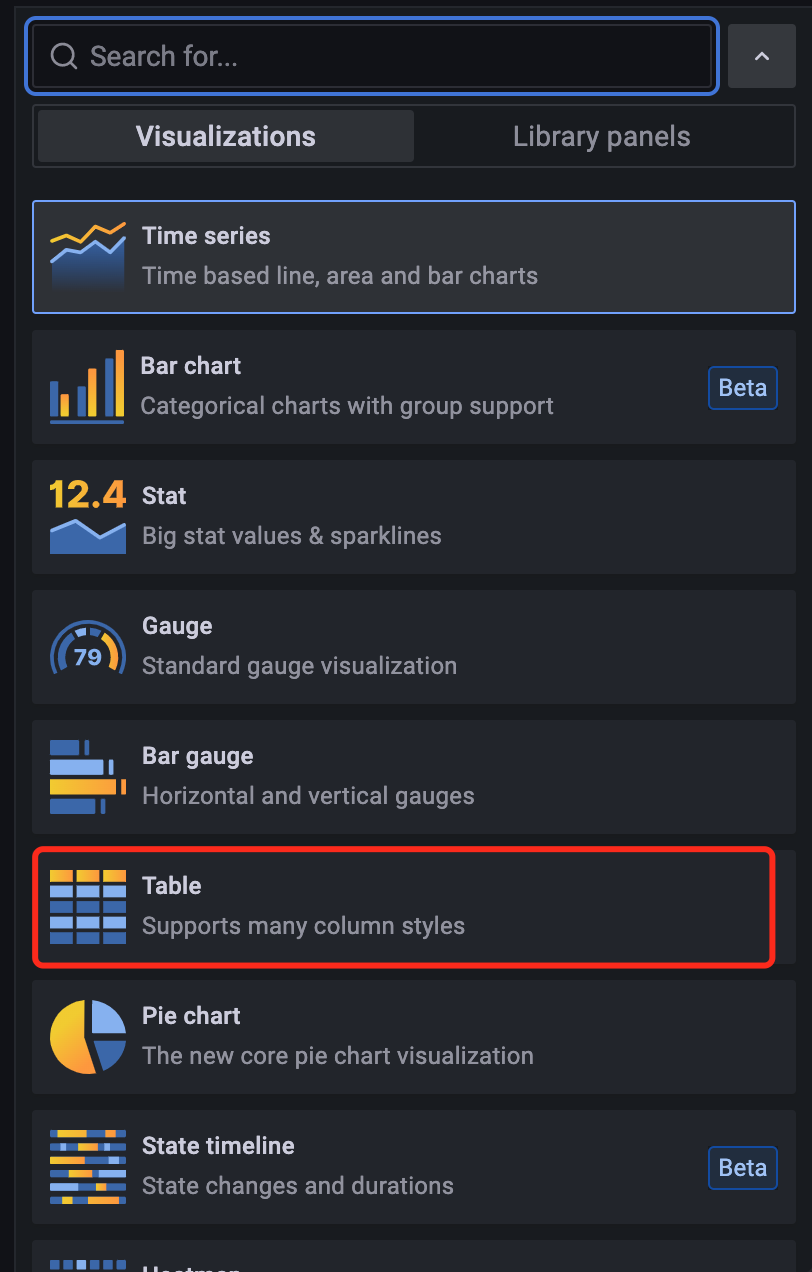
Task: Click the State timeline icon
Action: pos(88,1167)
